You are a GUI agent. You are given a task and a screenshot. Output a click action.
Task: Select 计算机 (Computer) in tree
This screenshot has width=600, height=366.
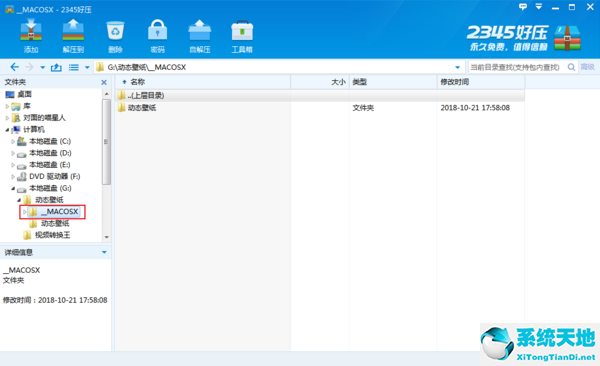point(34,130)
